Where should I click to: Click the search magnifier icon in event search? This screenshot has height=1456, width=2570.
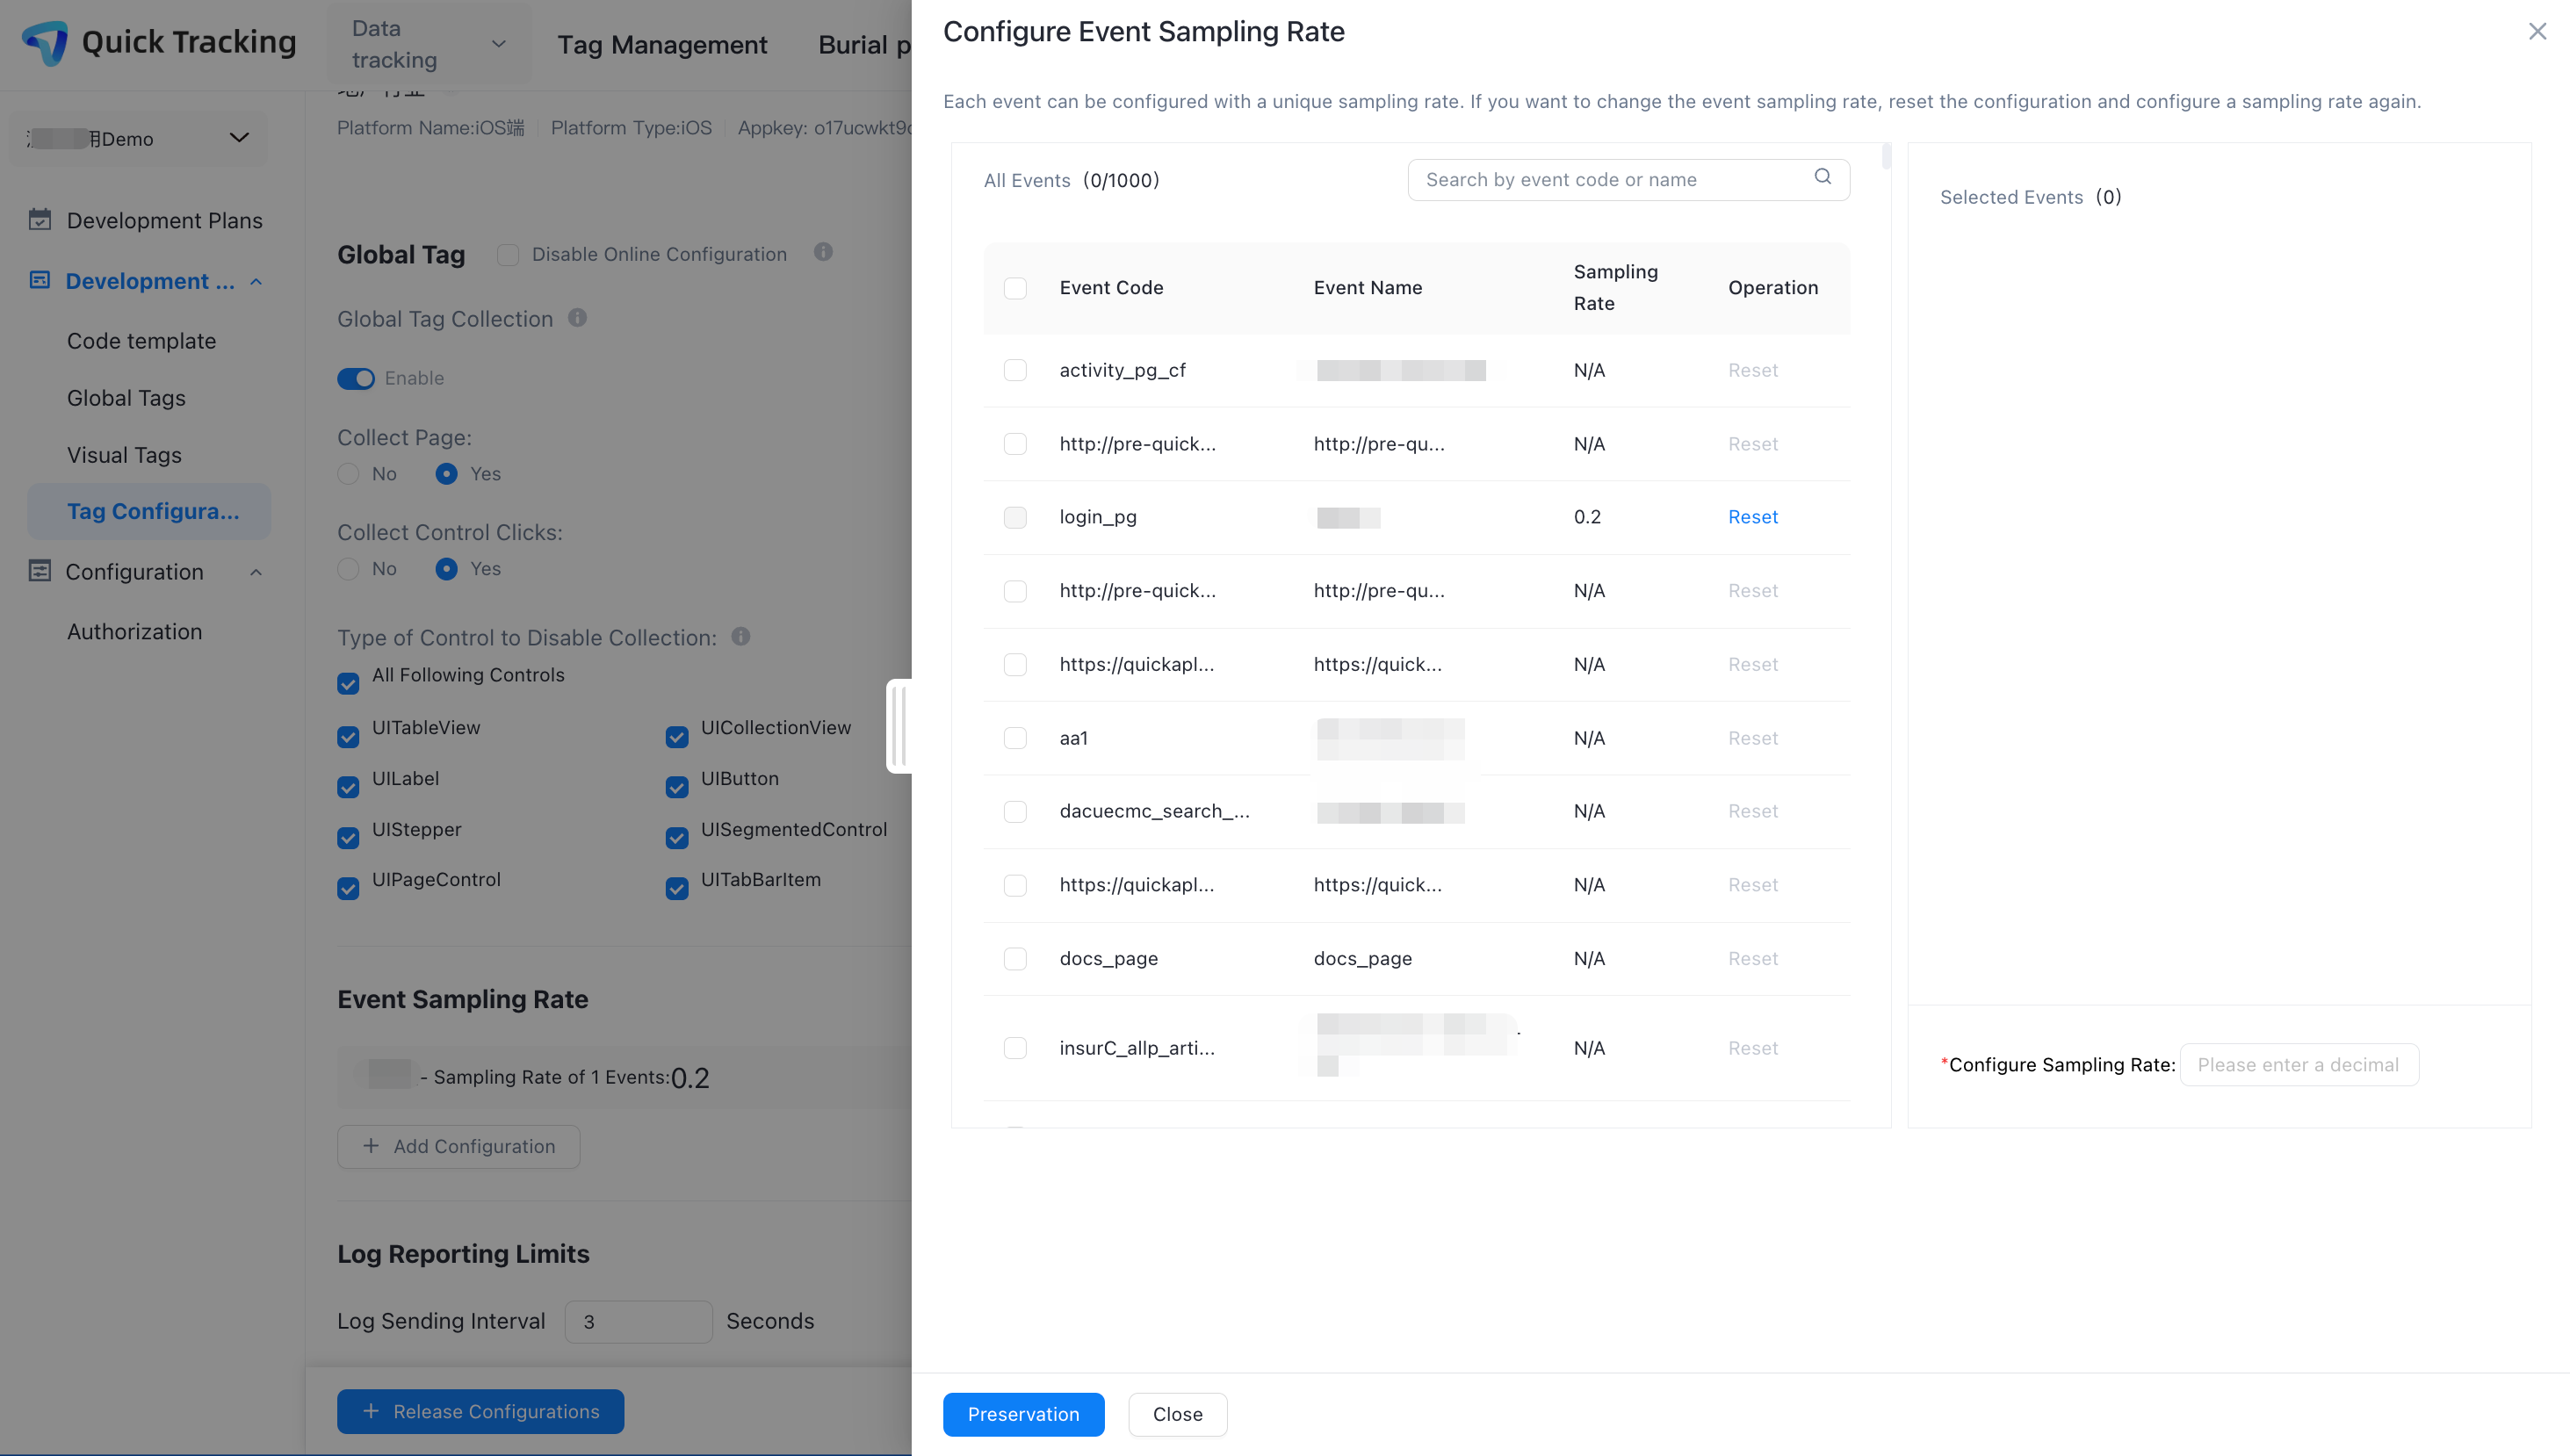1822,177
